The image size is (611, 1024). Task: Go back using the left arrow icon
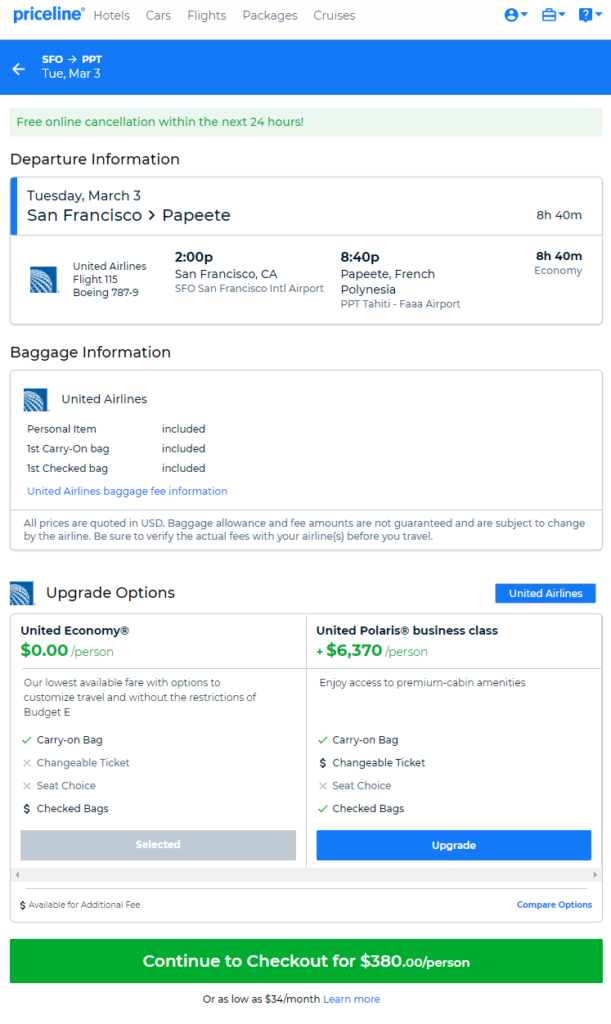(x=19, y=69)
